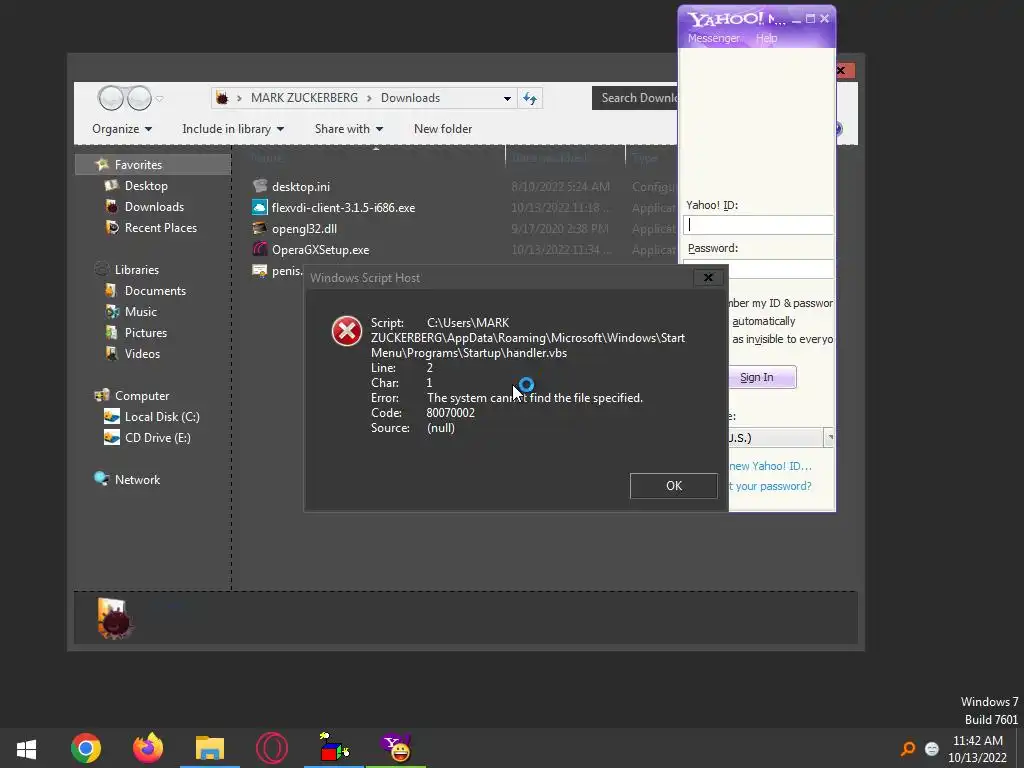Viewport: 1024px width, 768px height.
Task: Click the Explorer Forward navigation button
Action: (139, 98)
